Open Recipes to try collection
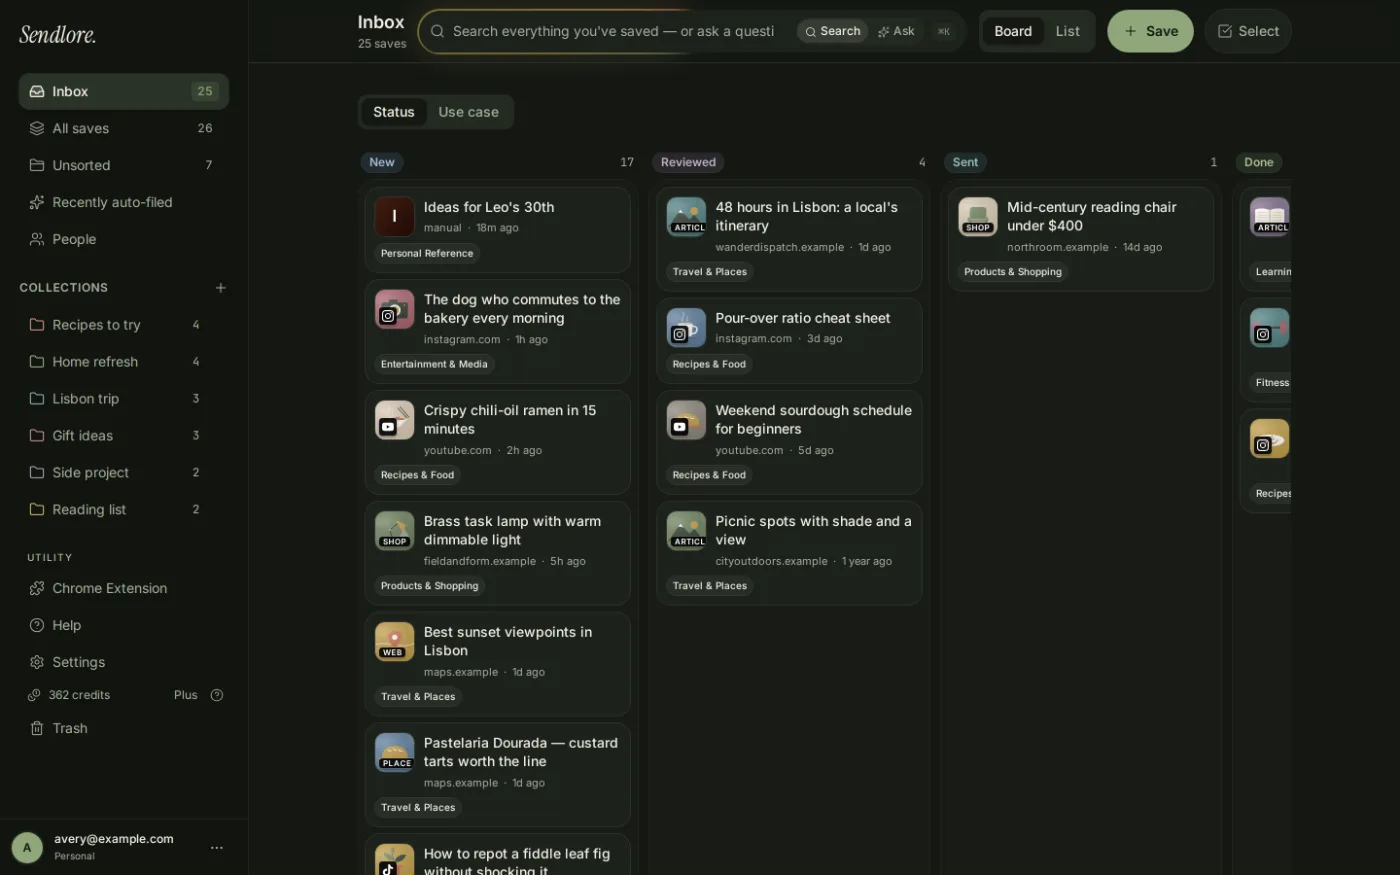1400x875 pixels. click(x=124, y=325)
